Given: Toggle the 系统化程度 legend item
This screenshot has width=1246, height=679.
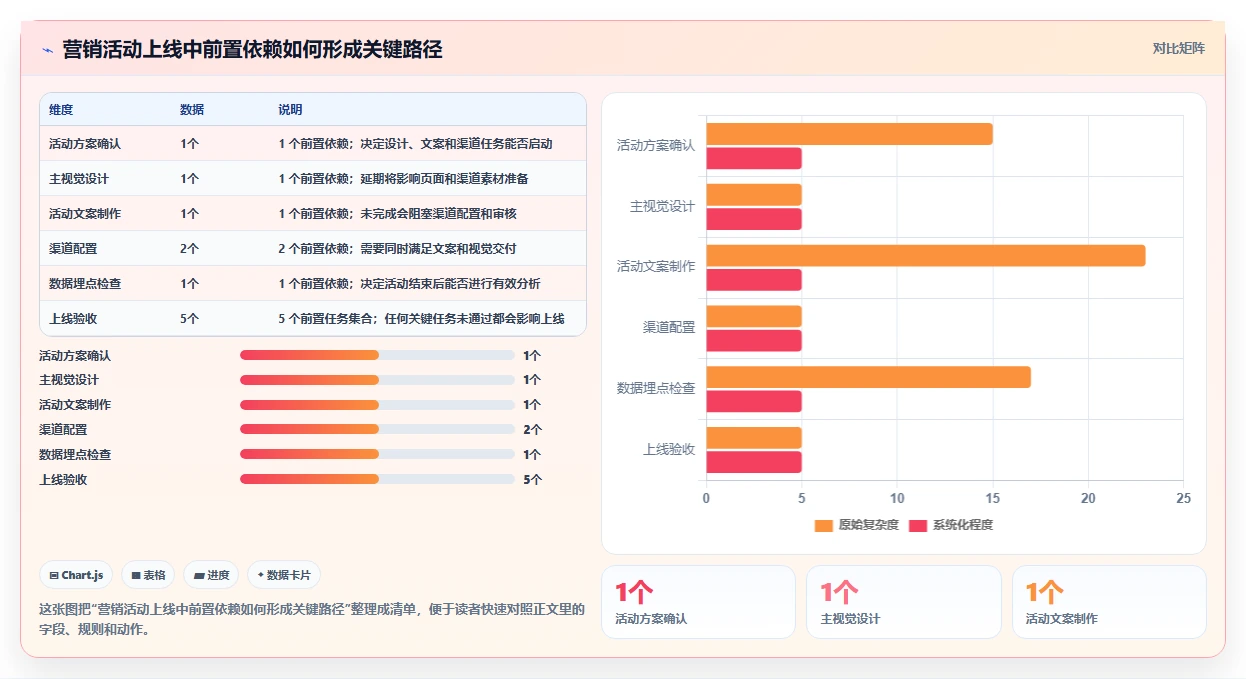Looking at the screenshot, I should 951,525.
